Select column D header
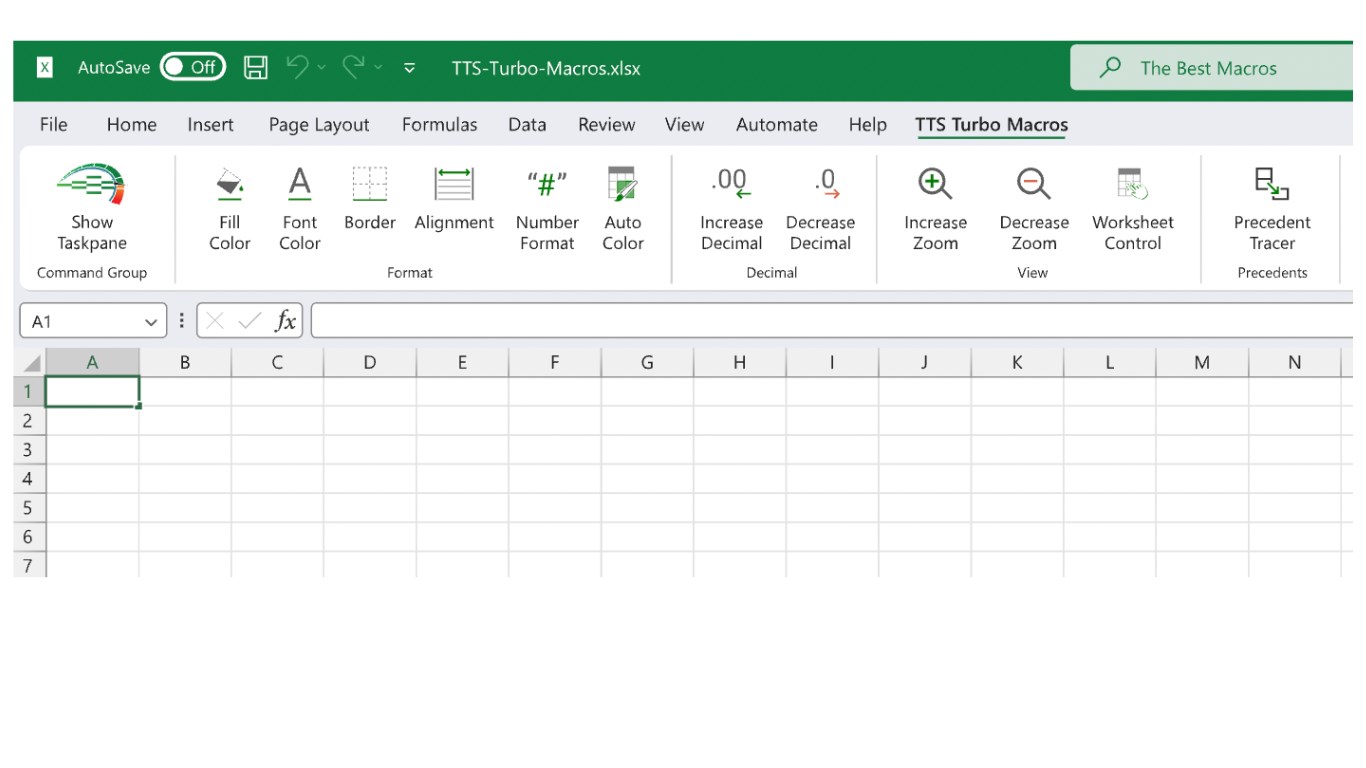Screen dimensions: 1366x768 [370, 363]
